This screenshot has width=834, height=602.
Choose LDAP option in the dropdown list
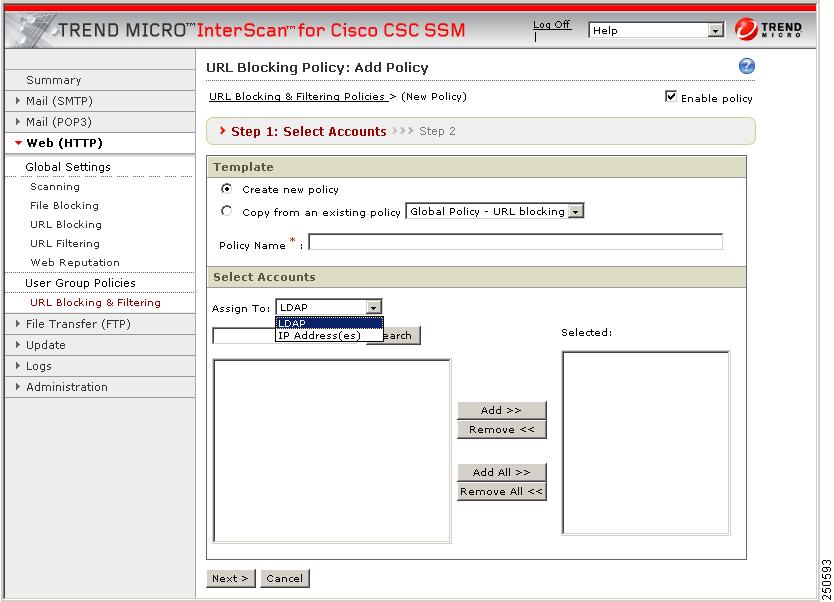pos(329,323)
